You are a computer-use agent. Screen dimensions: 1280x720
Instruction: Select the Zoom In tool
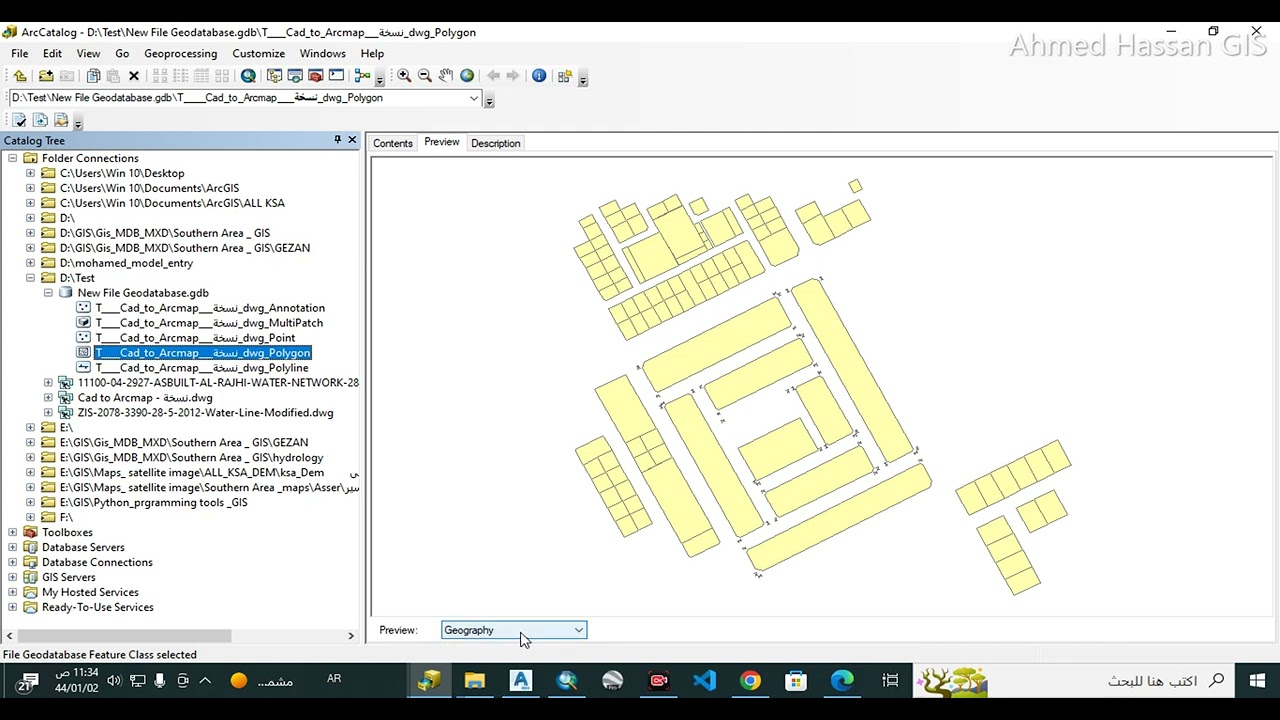pos(404,76)
